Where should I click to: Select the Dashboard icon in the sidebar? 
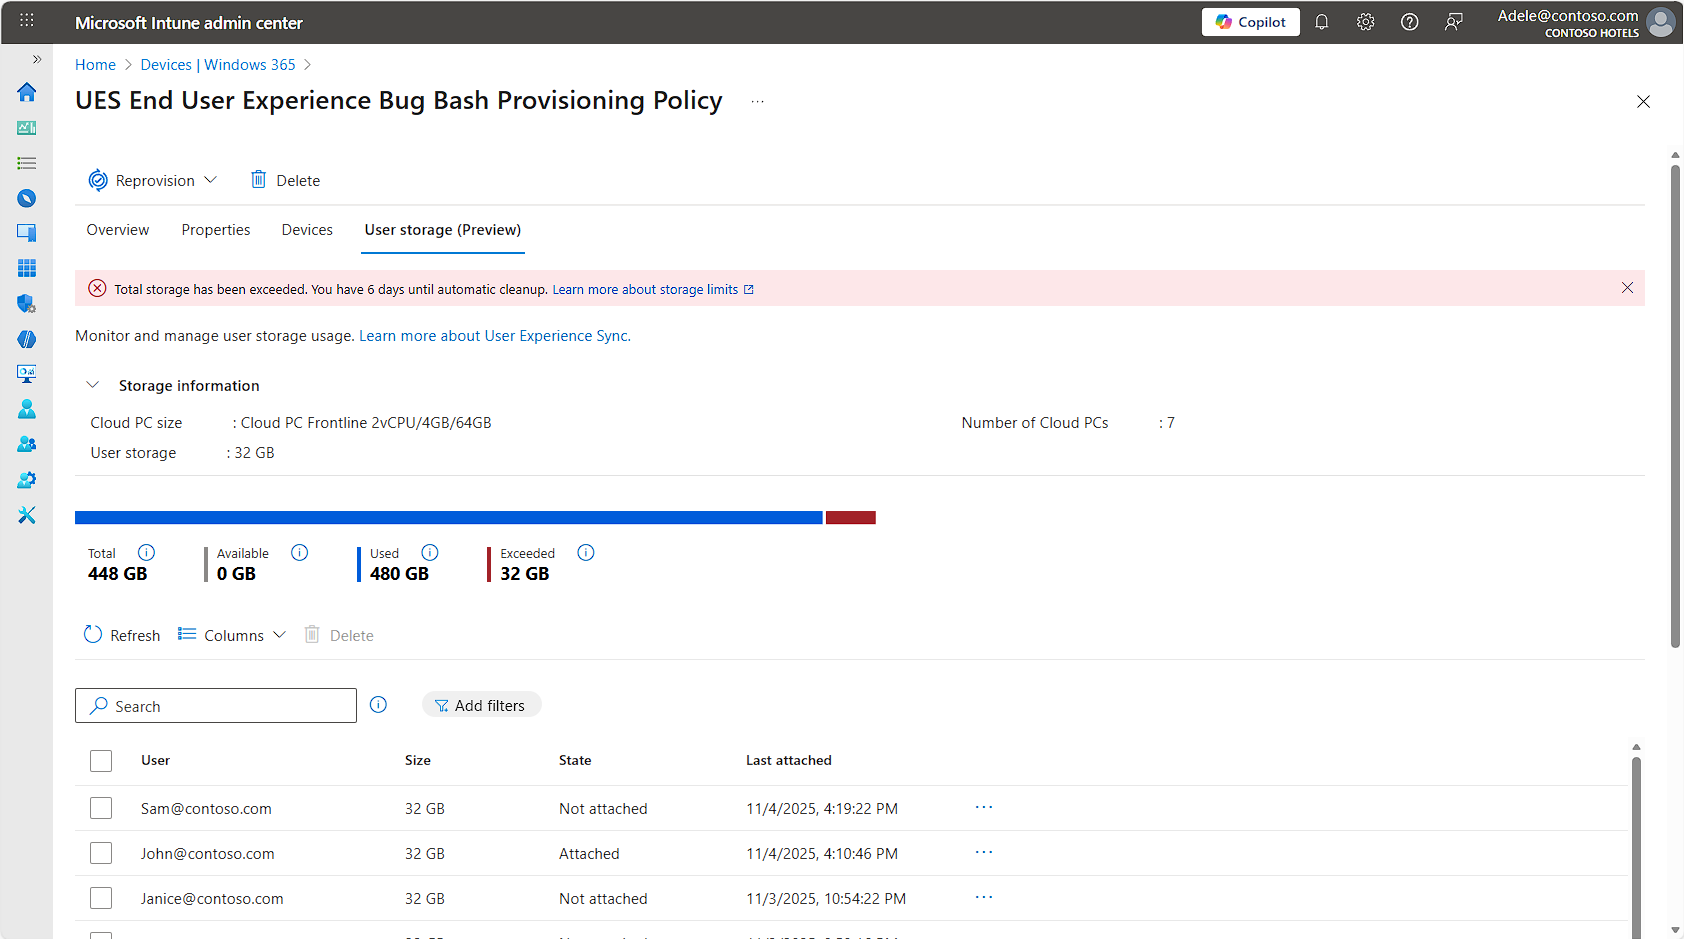[x=26, y=127]
